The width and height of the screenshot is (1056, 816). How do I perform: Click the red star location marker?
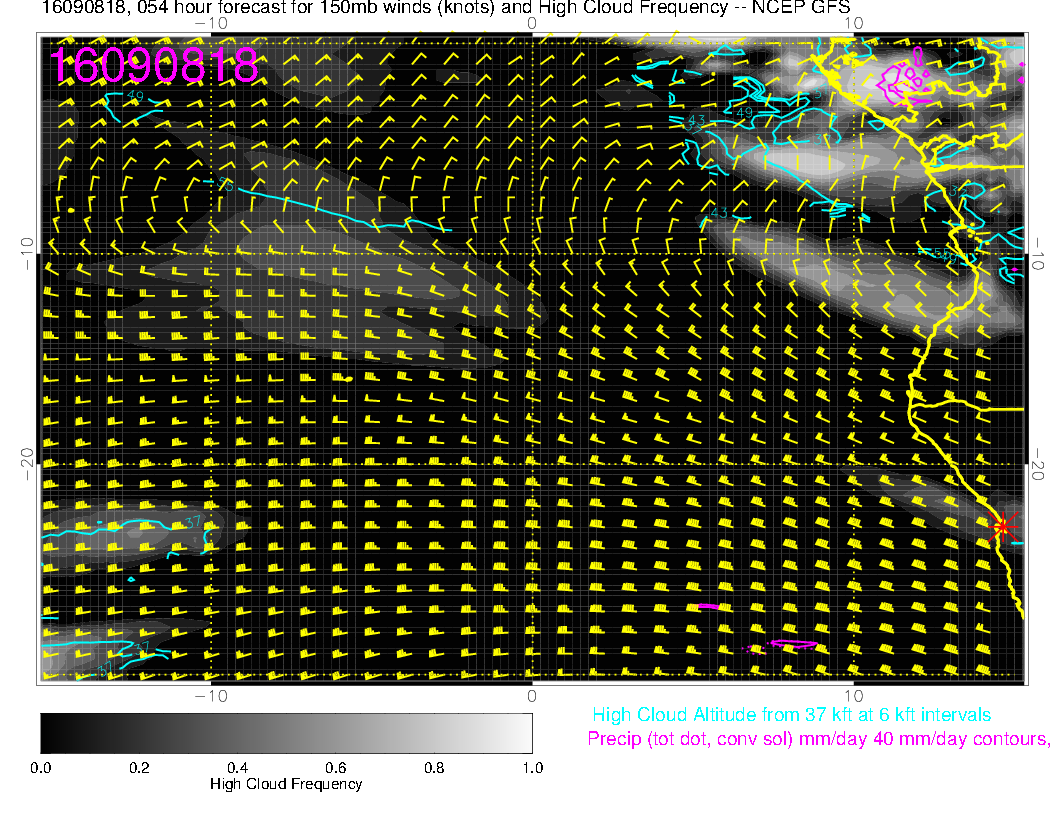pyautogui.click(x=1002, y=526)
